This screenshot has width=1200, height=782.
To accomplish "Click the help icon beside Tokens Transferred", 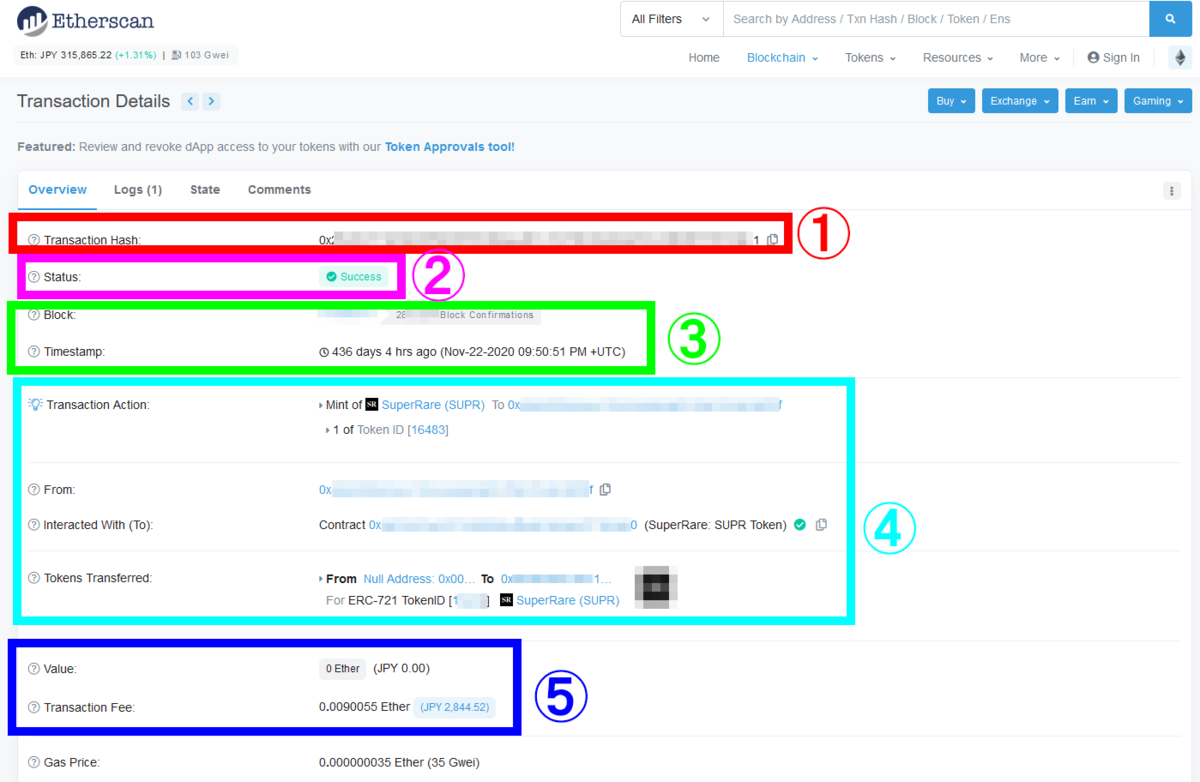I will pyautogui.click(x=34, y=578).
